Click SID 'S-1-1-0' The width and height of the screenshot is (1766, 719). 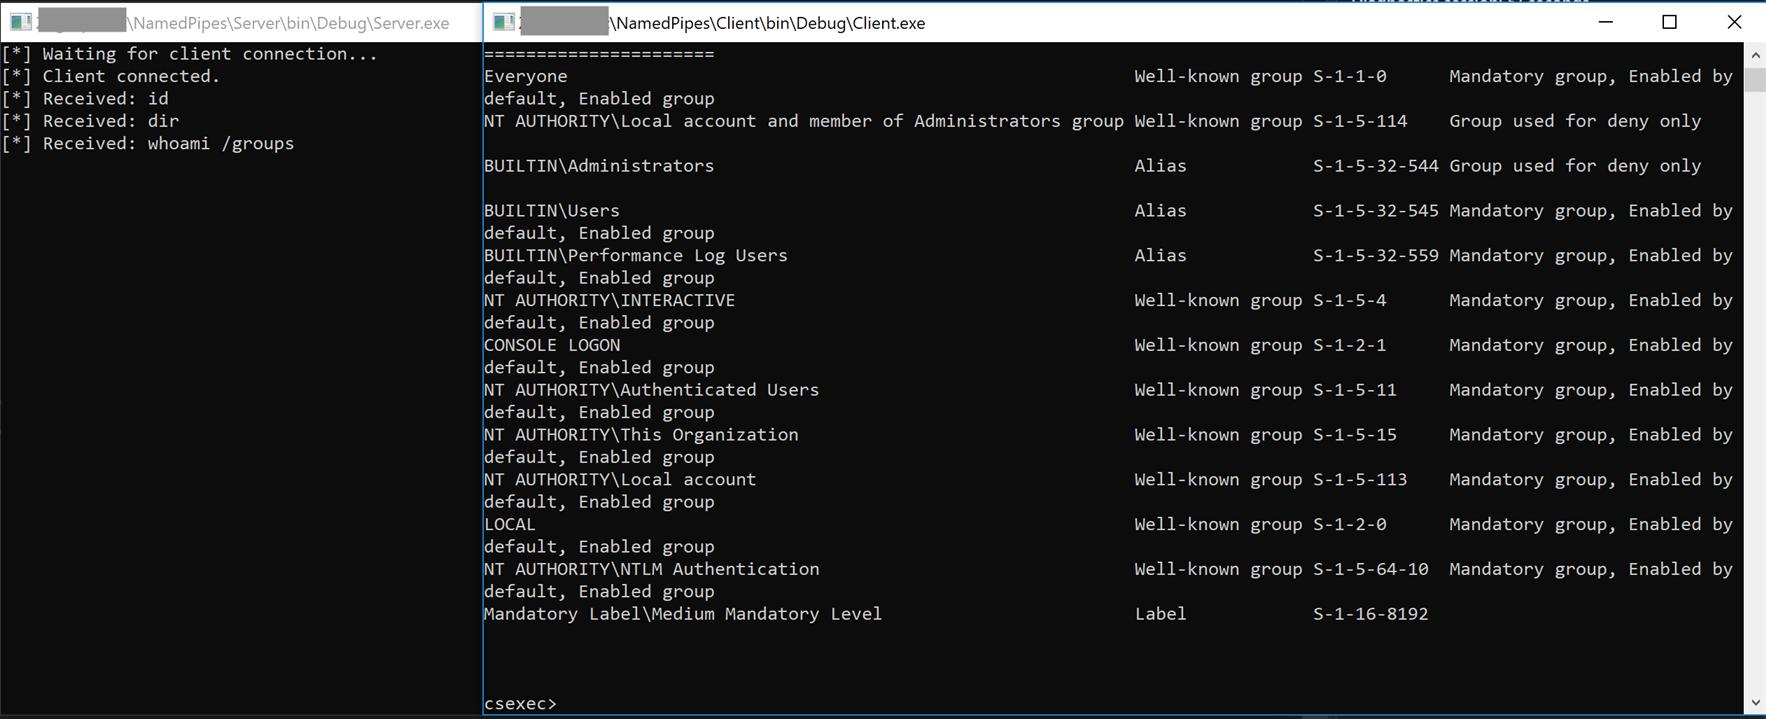tap(1350, 76)
